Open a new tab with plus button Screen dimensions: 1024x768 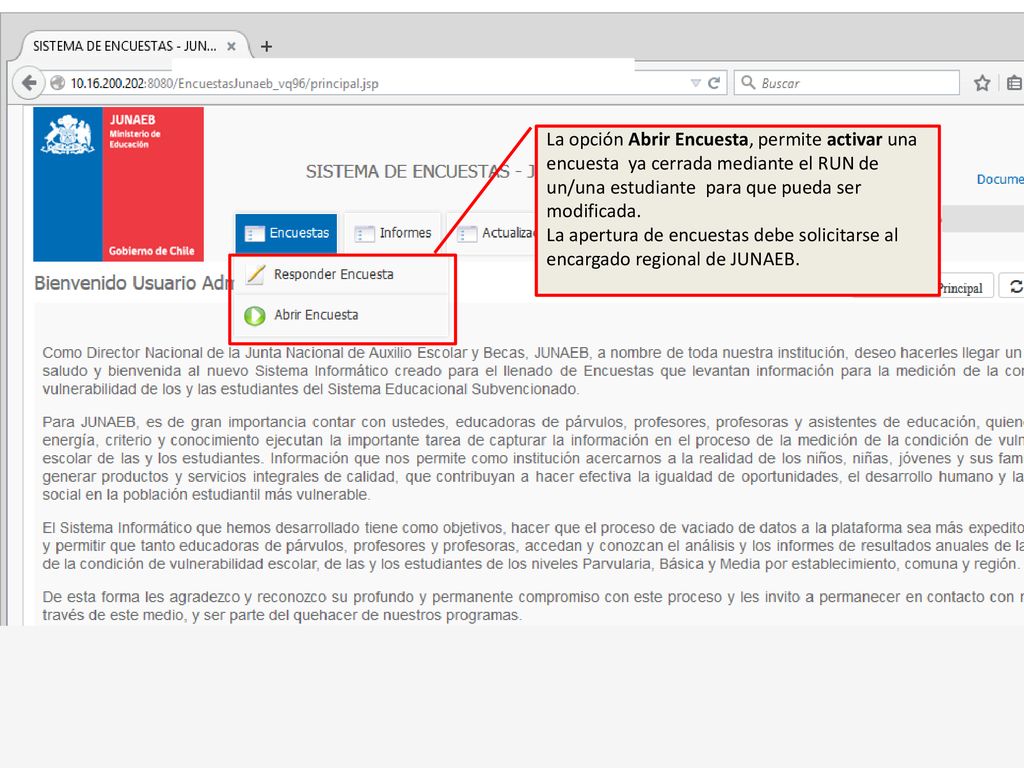[266, 46]
